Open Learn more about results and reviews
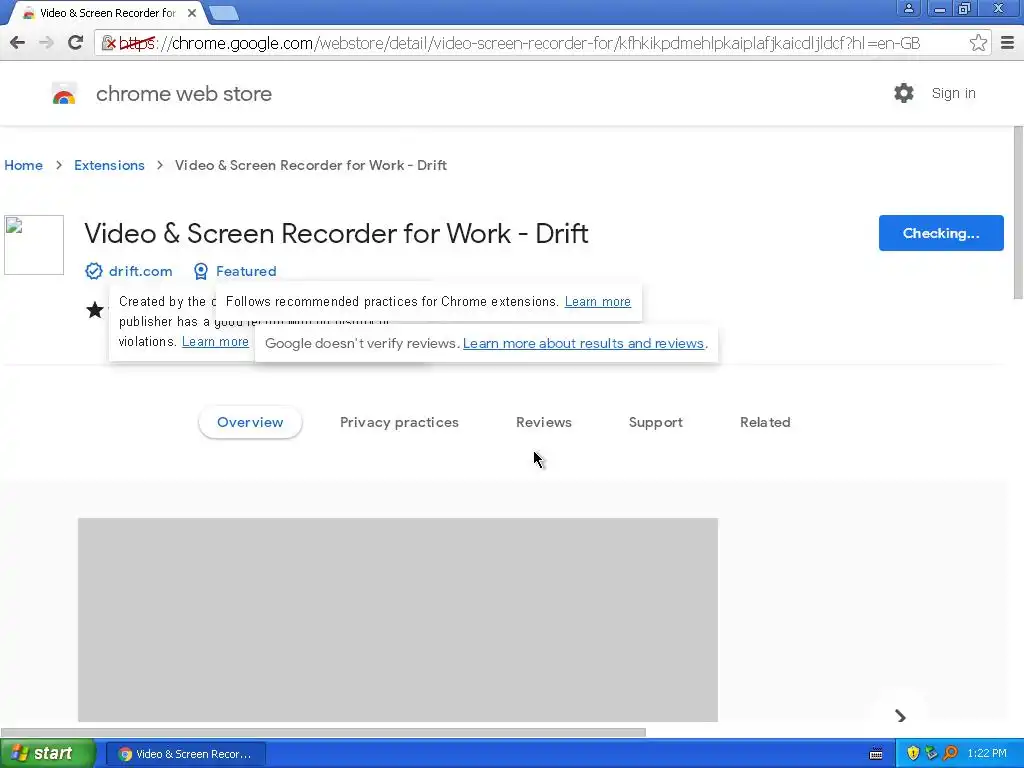 (583, 344)
